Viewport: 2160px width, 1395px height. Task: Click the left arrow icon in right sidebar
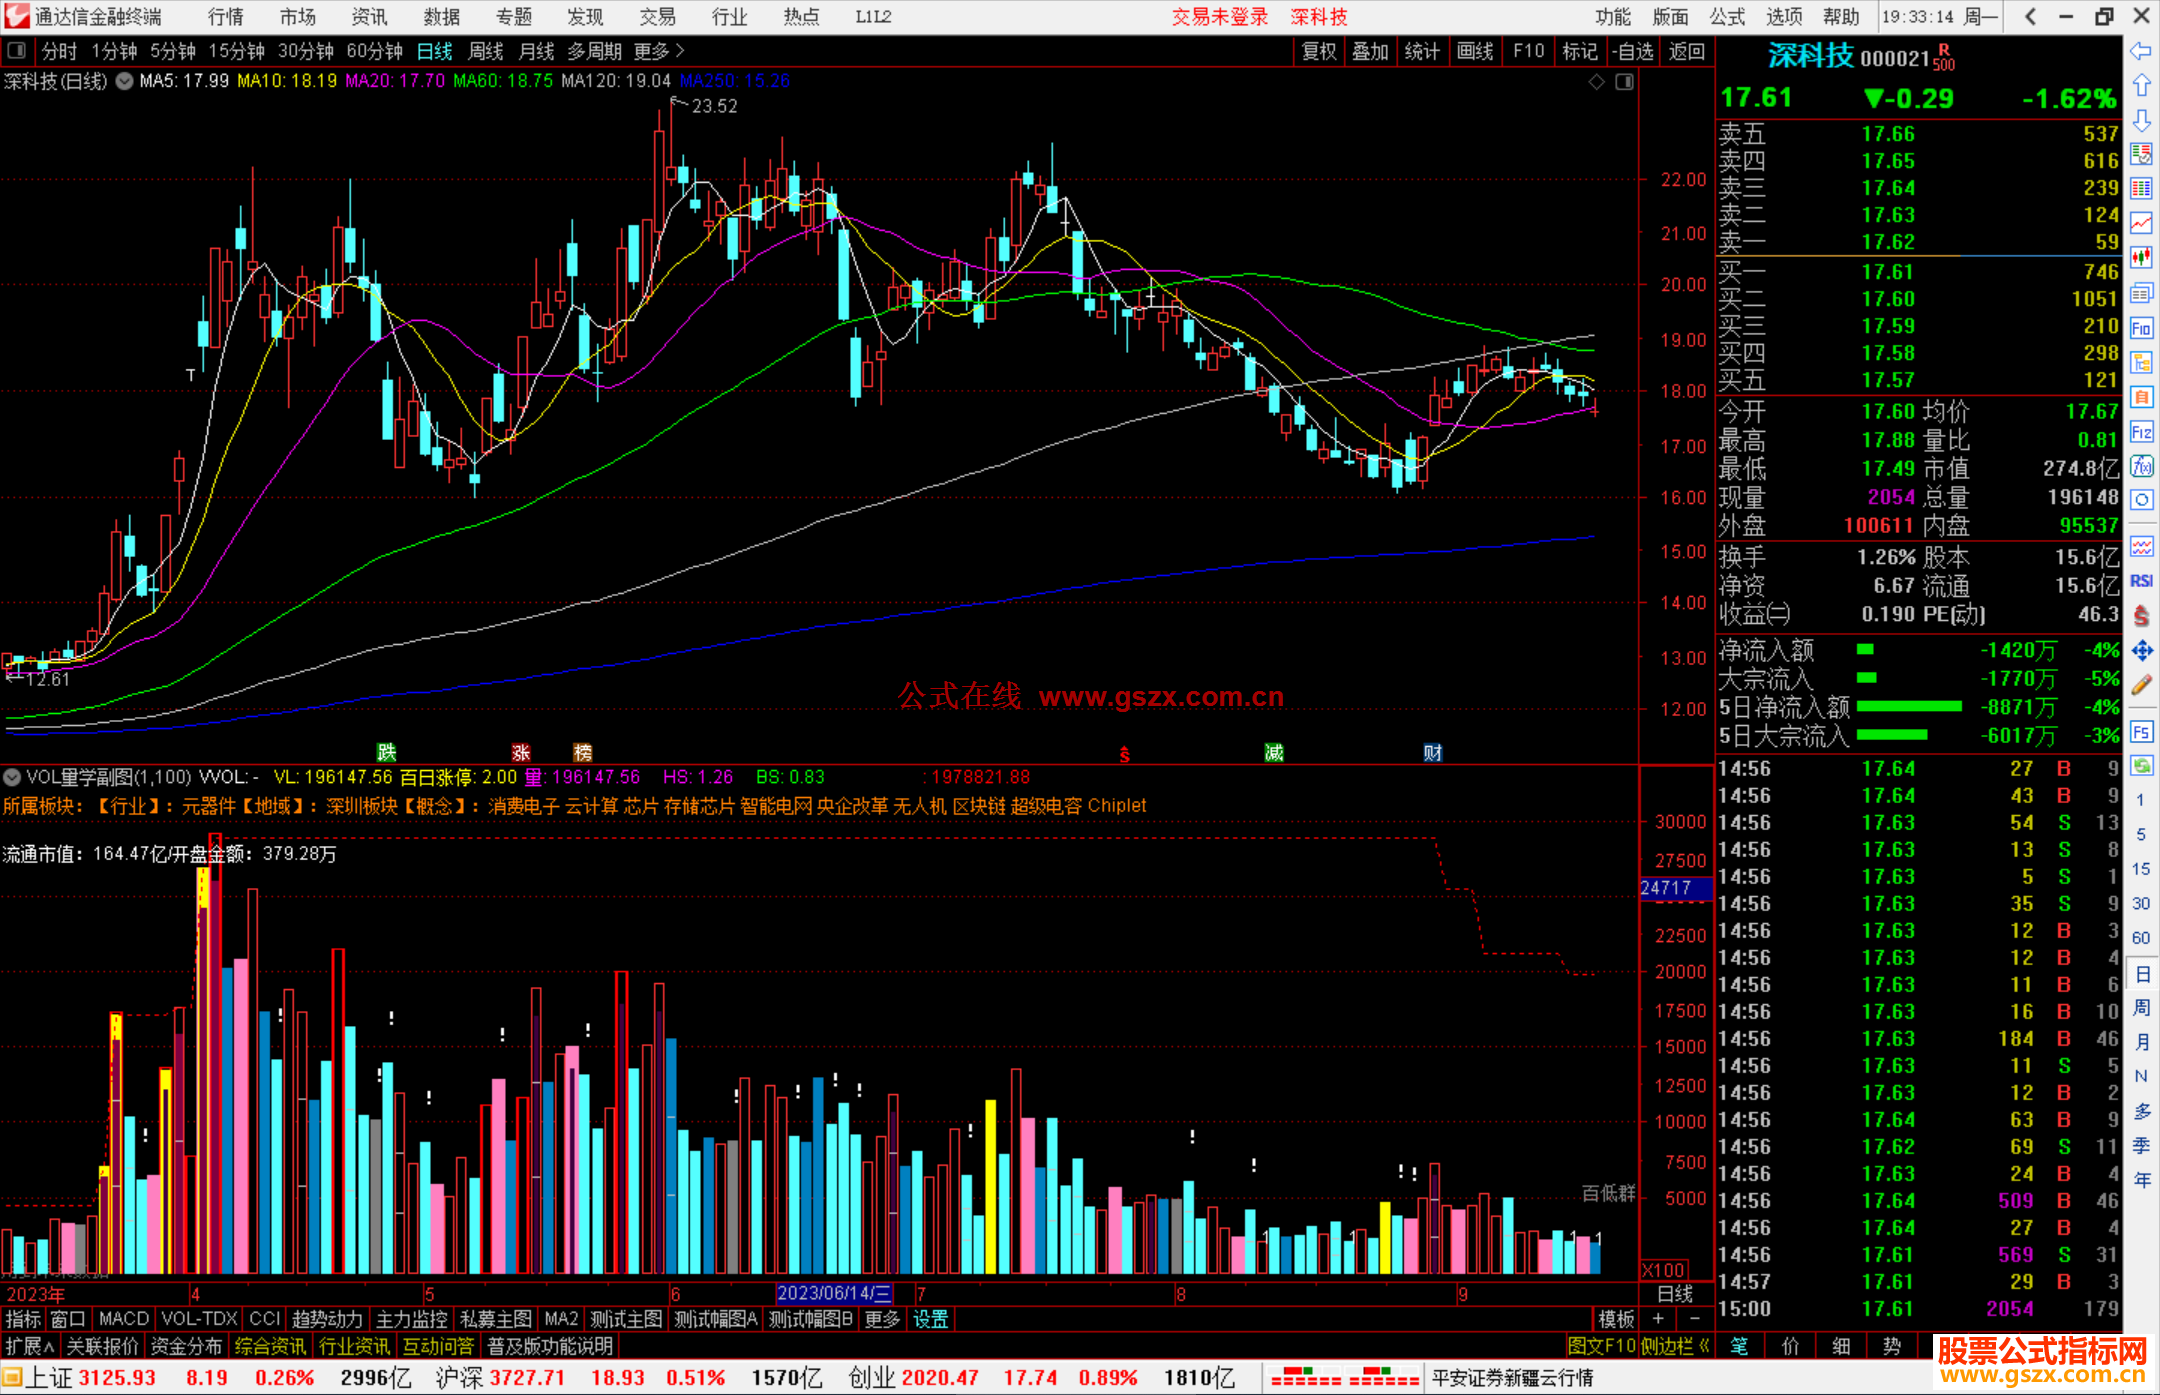(2141, 51)
